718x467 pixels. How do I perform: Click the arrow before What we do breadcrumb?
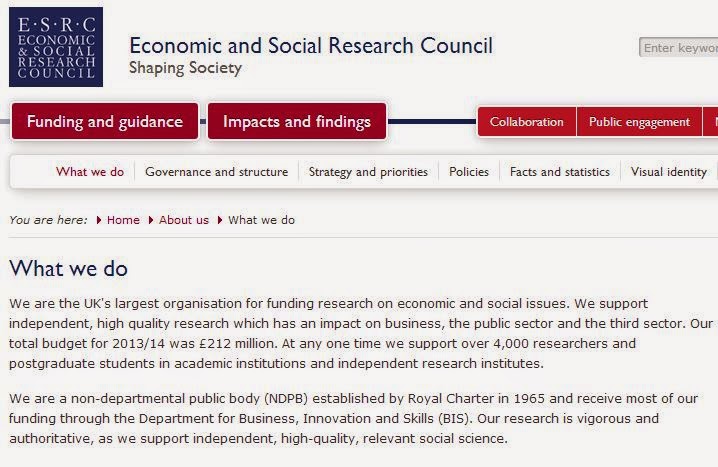[220, 220]
